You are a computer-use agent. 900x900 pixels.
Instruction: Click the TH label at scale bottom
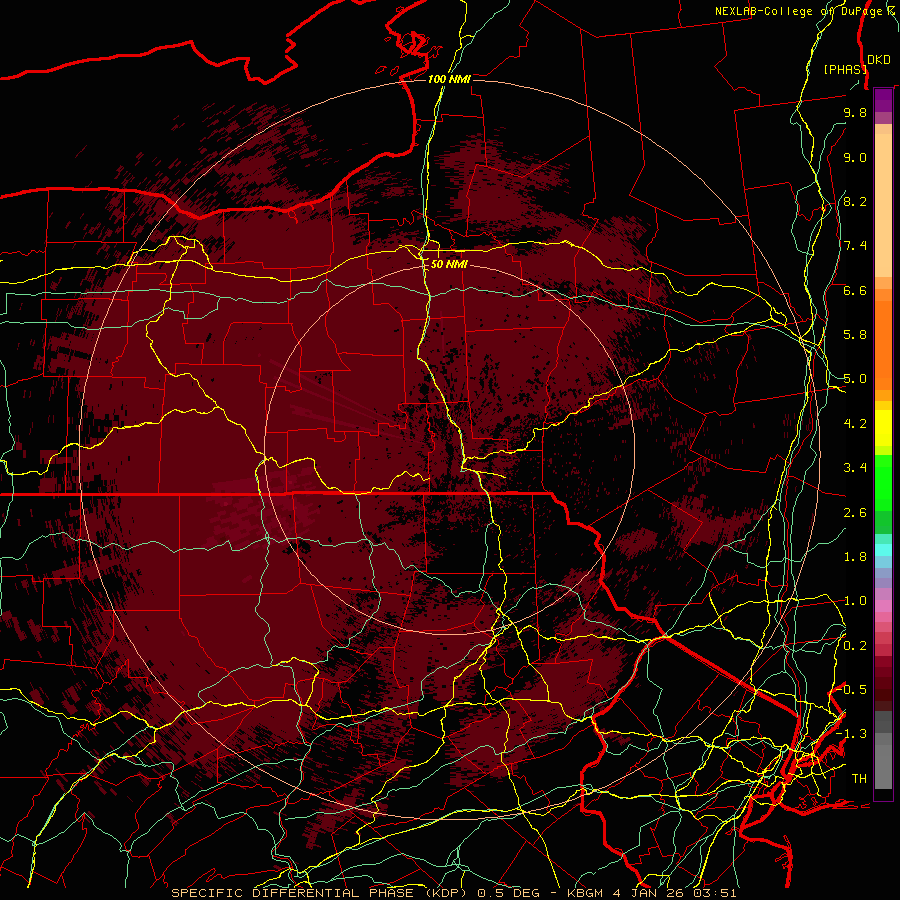click(x=859, y=779)
